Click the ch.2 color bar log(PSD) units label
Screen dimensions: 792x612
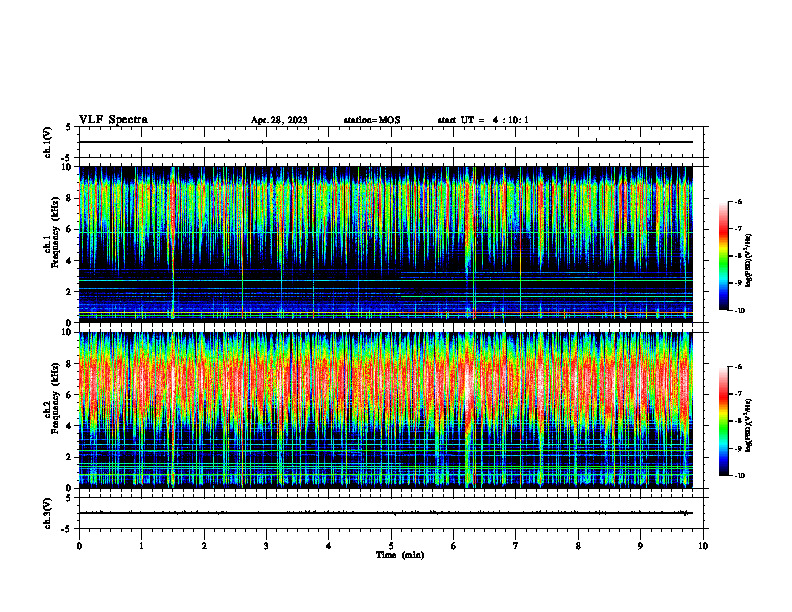click(749, 425)
